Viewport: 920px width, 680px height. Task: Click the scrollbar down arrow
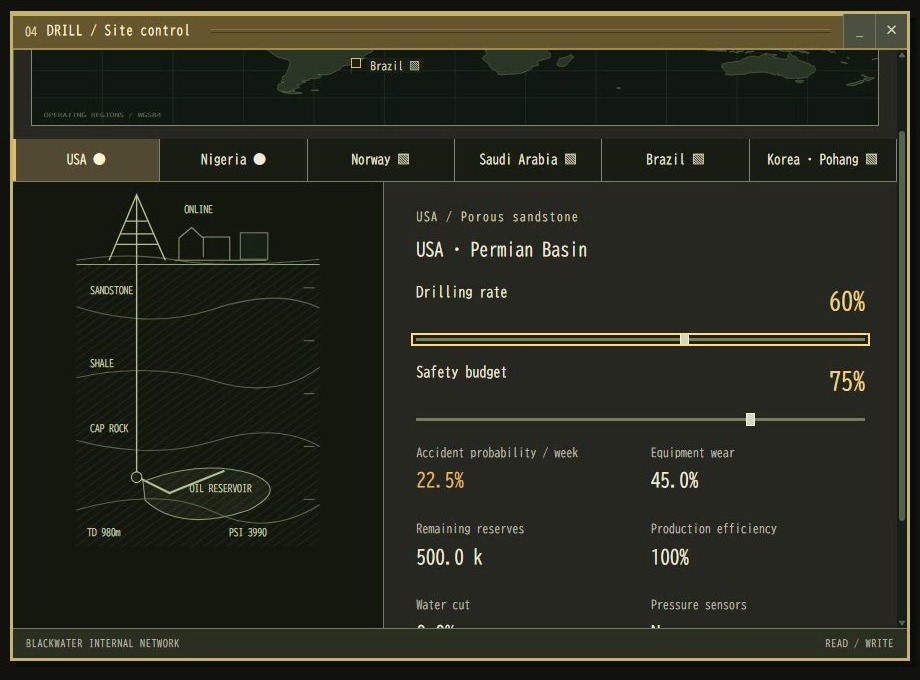[x=902, y=623]
